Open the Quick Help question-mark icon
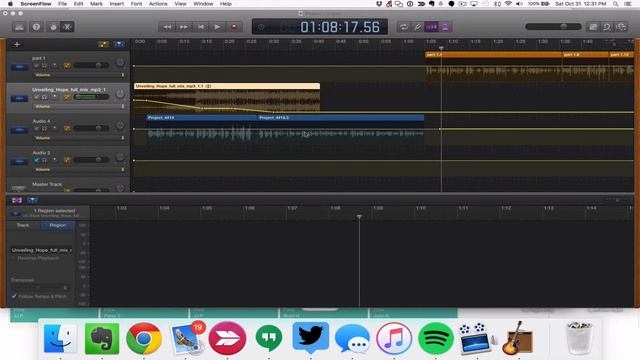The image size is (640, 360). (36, 27)
